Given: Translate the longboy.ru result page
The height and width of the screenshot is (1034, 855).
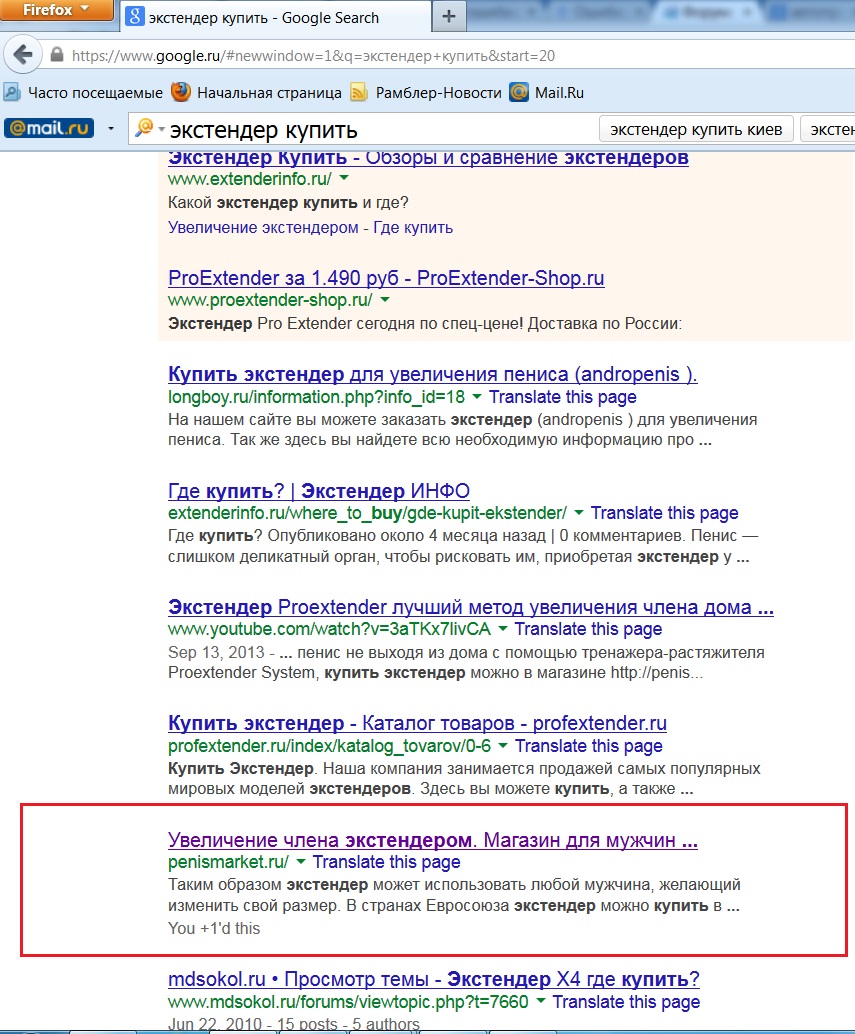Looking at the screenshot, I should pos(562,397).
